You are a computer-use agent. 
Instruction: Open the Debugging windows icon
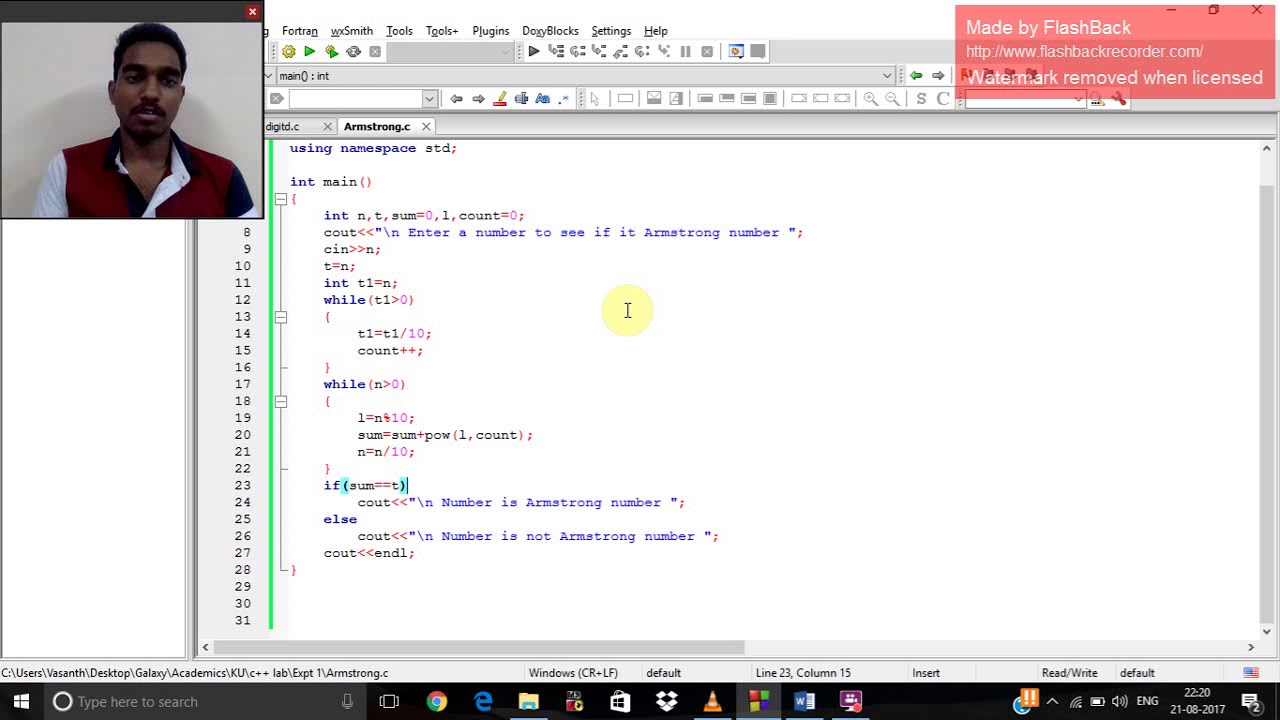pos(736,52)
